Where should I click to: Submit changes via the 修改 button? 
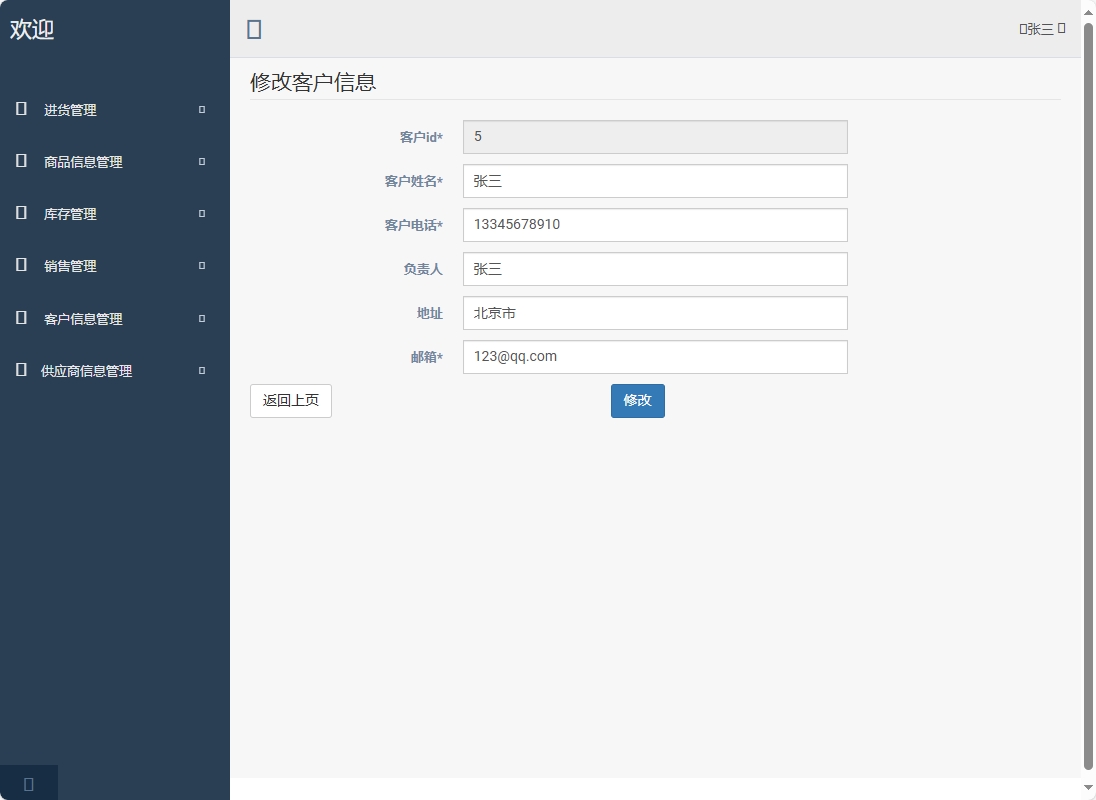(637, 400)
